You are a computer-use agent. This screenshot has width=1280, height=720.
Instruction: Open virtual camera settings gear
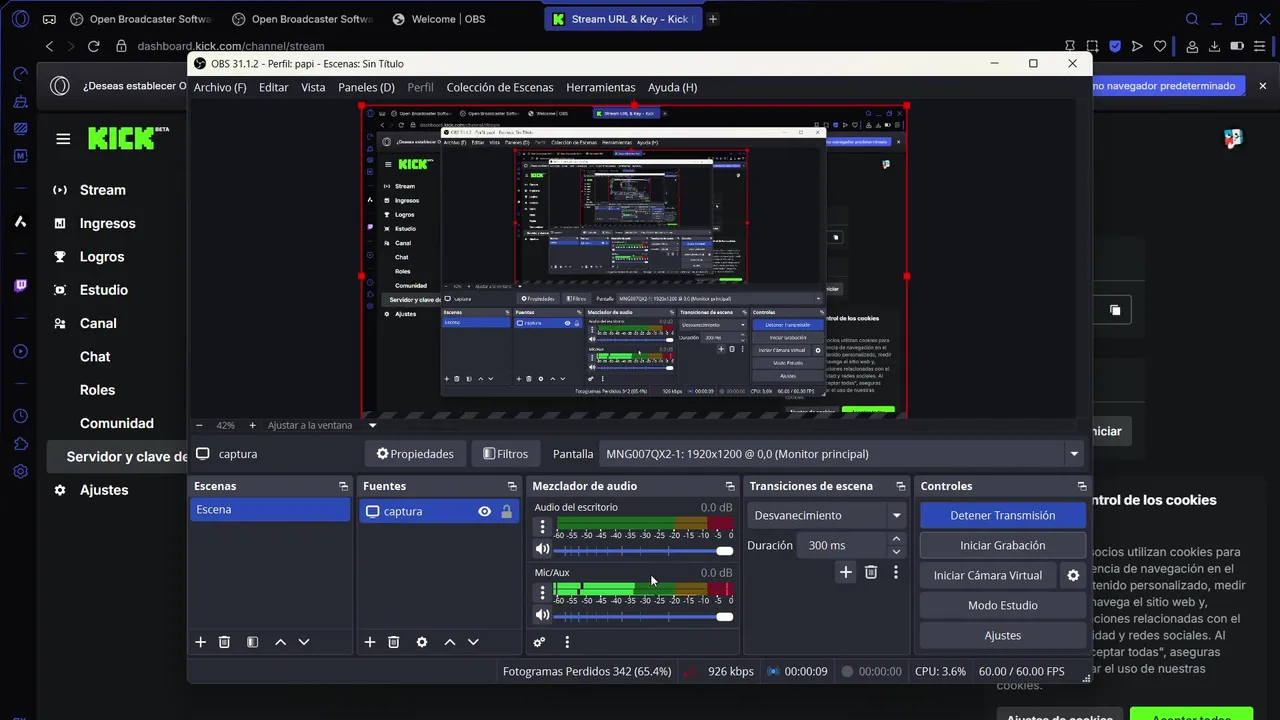coord(1073,575)
